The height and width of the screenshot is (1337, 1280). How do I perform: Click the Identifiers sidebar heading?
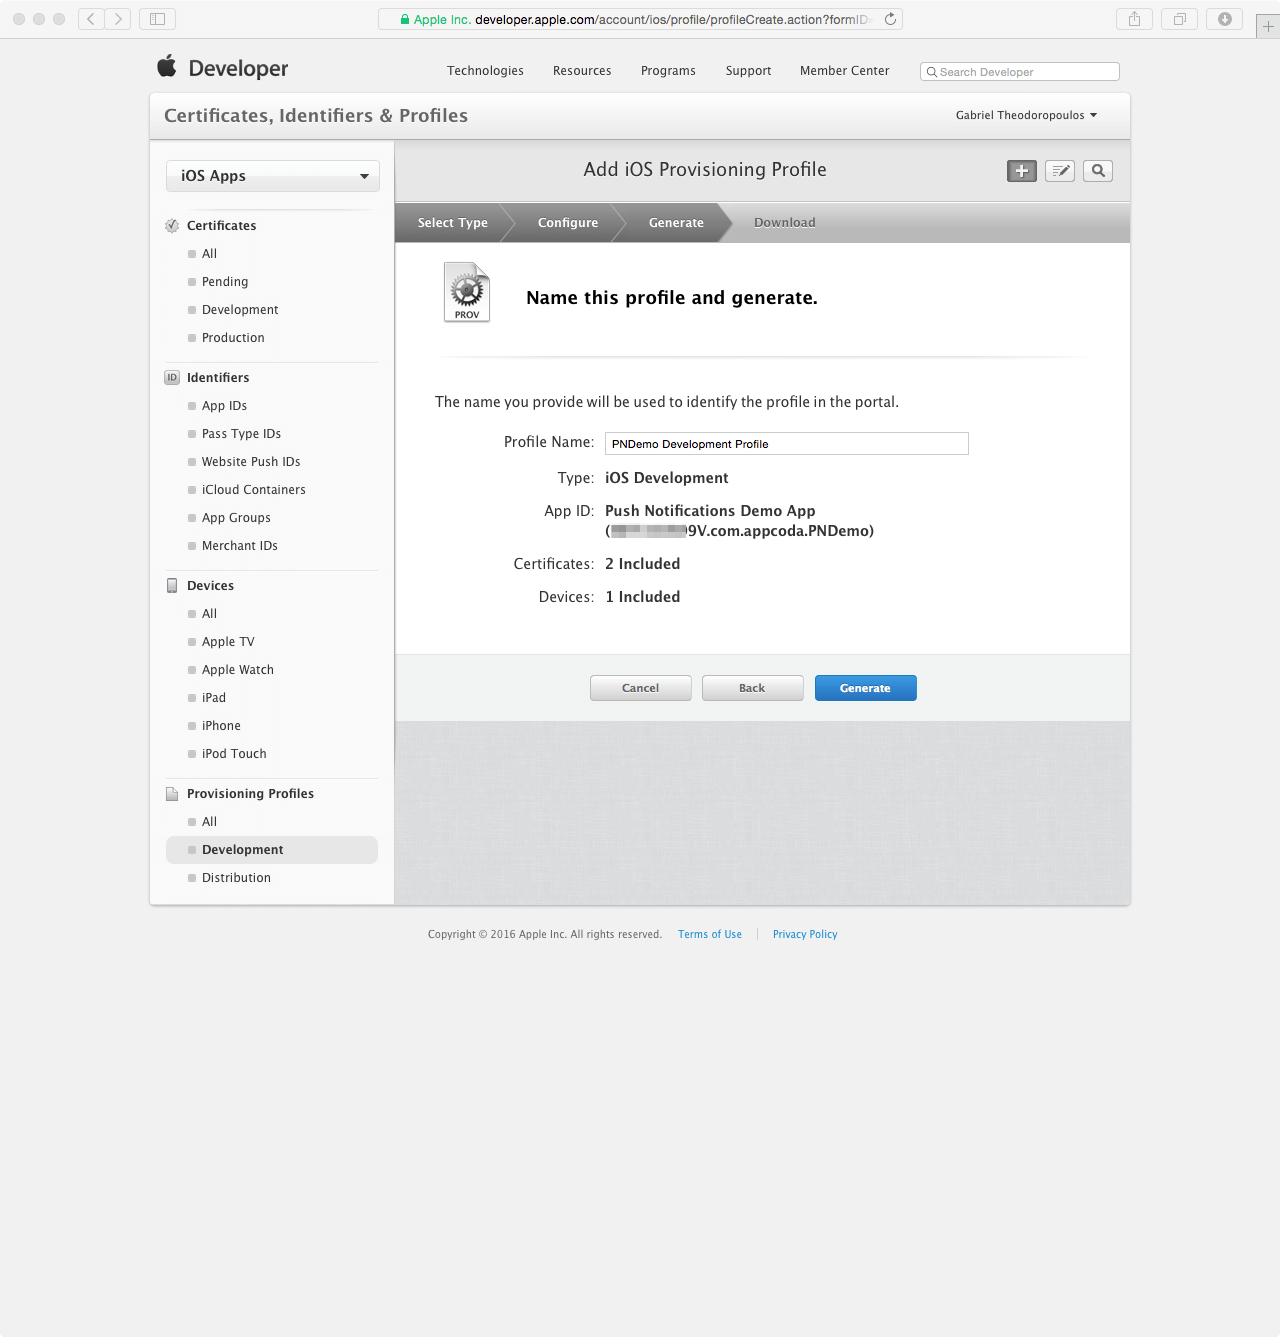tap(218, 378)
